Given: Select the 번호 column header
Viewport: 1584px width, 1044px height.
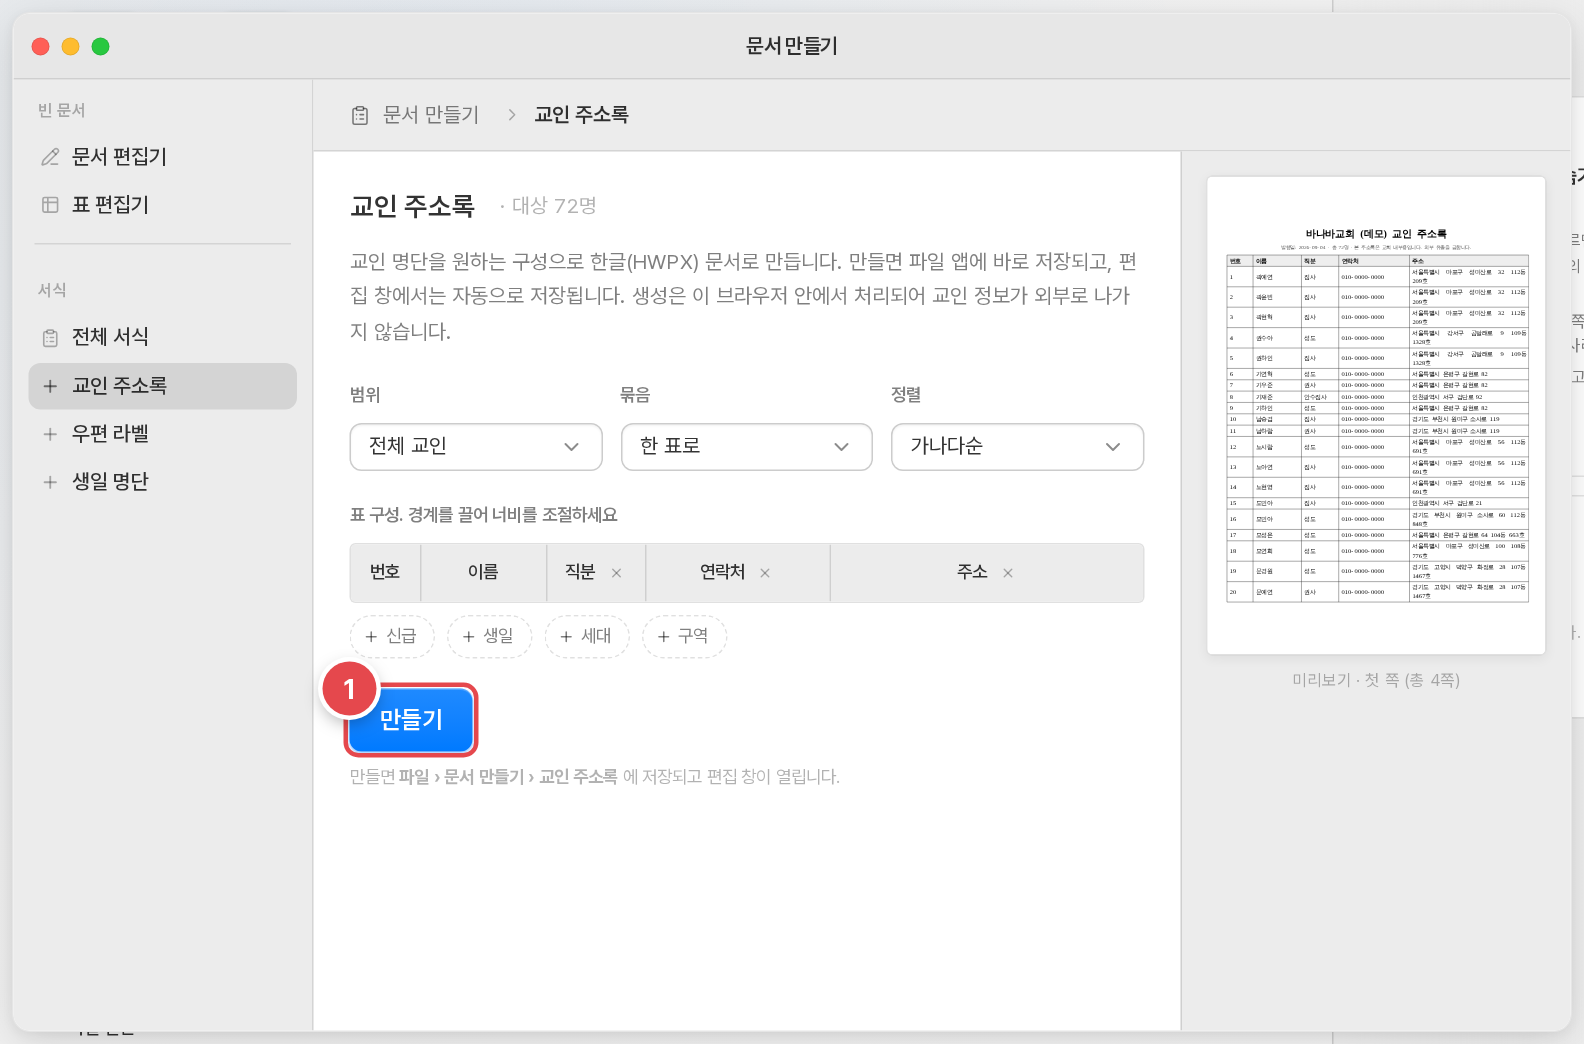Looking at the screenshot, I should pyautogui.click(x=385, y=572).
